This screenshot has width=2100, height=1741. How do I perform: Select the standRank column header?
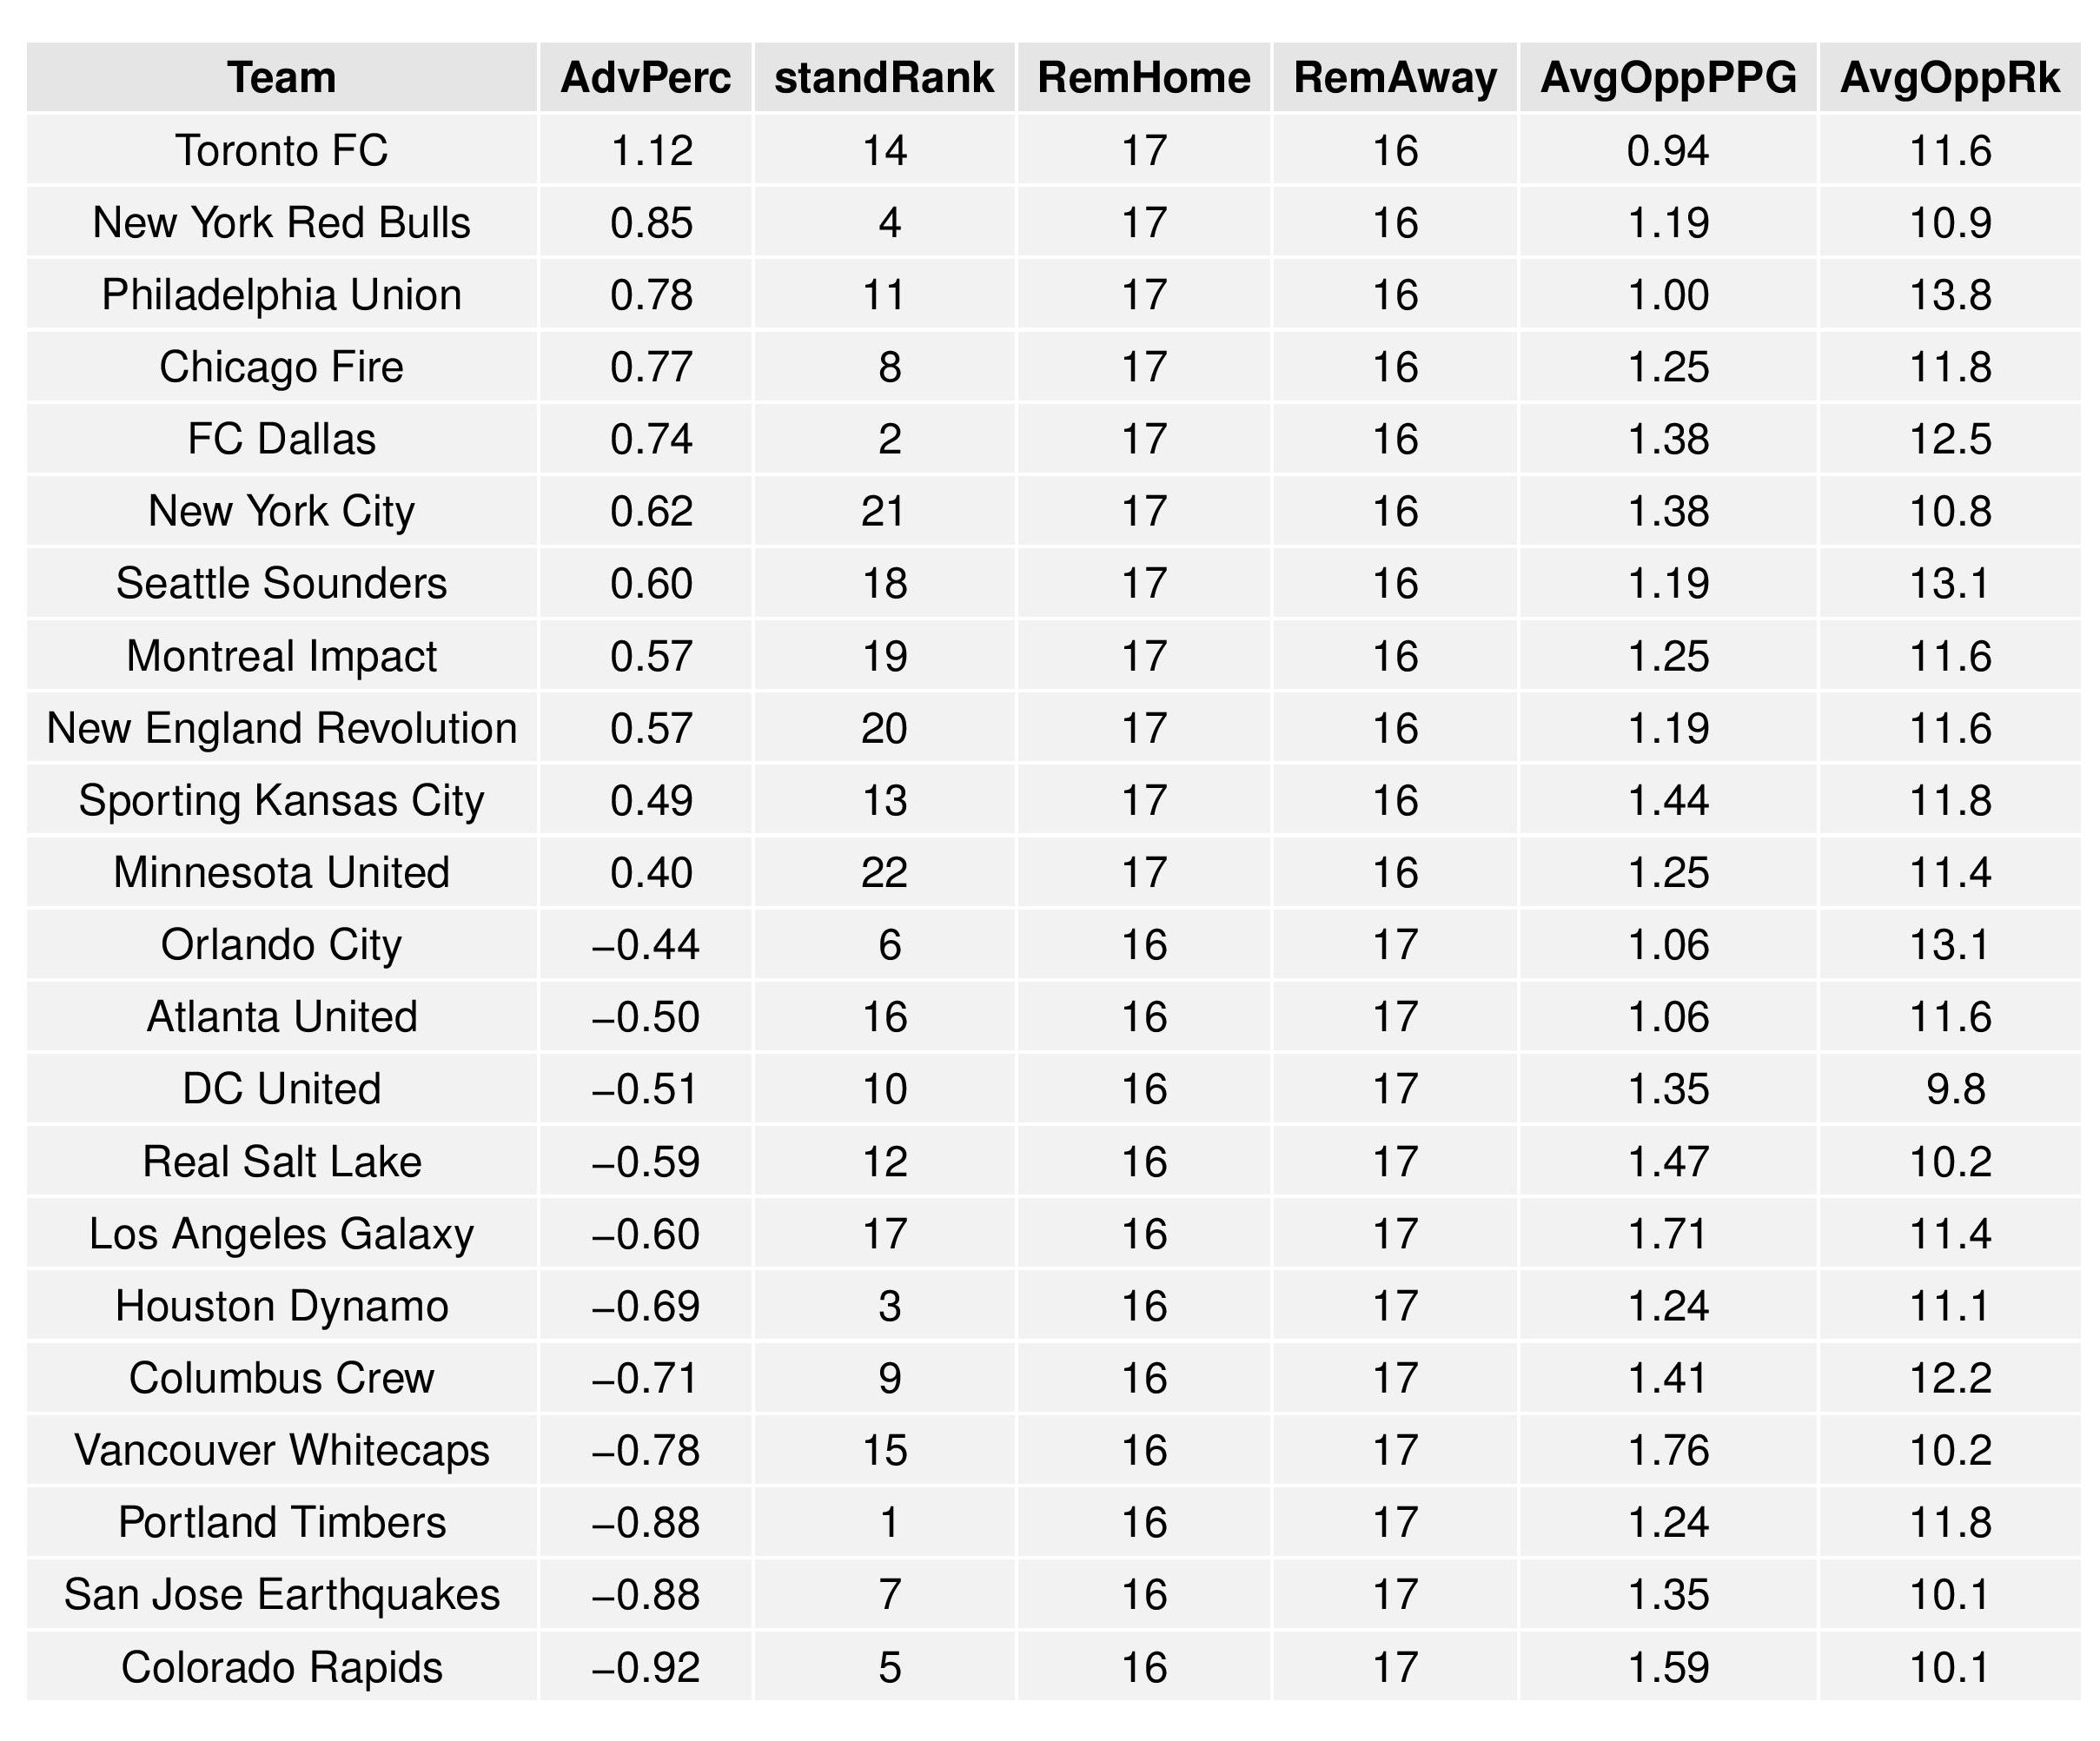pos(884,78)
